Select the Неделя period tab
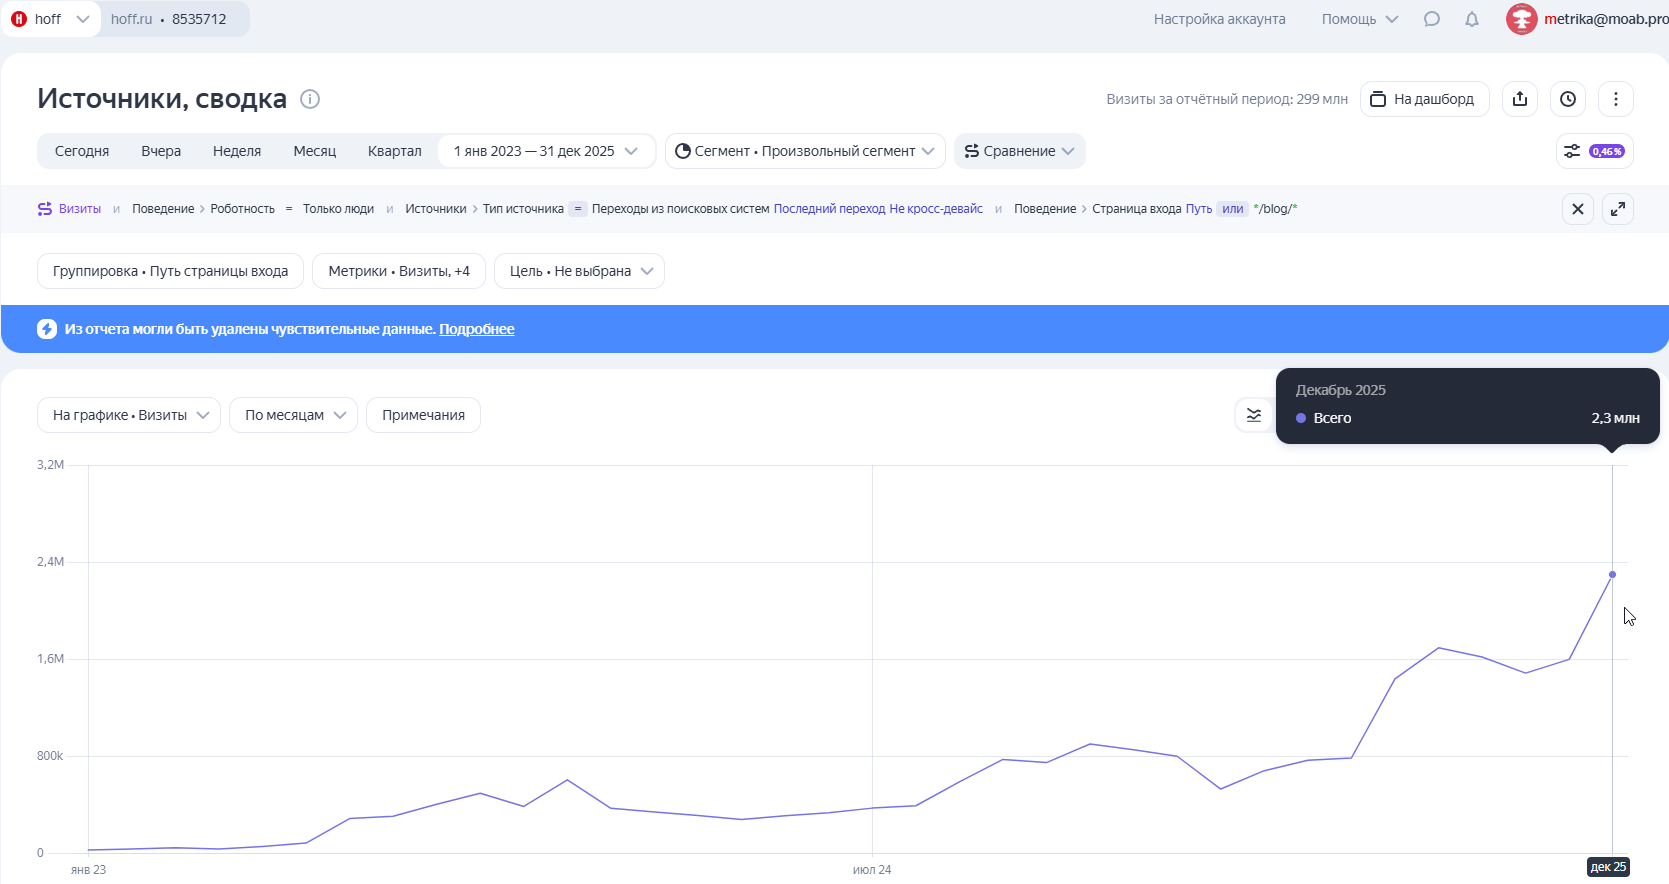Viewport: 1669px width, 884px height. click(237, 151)
